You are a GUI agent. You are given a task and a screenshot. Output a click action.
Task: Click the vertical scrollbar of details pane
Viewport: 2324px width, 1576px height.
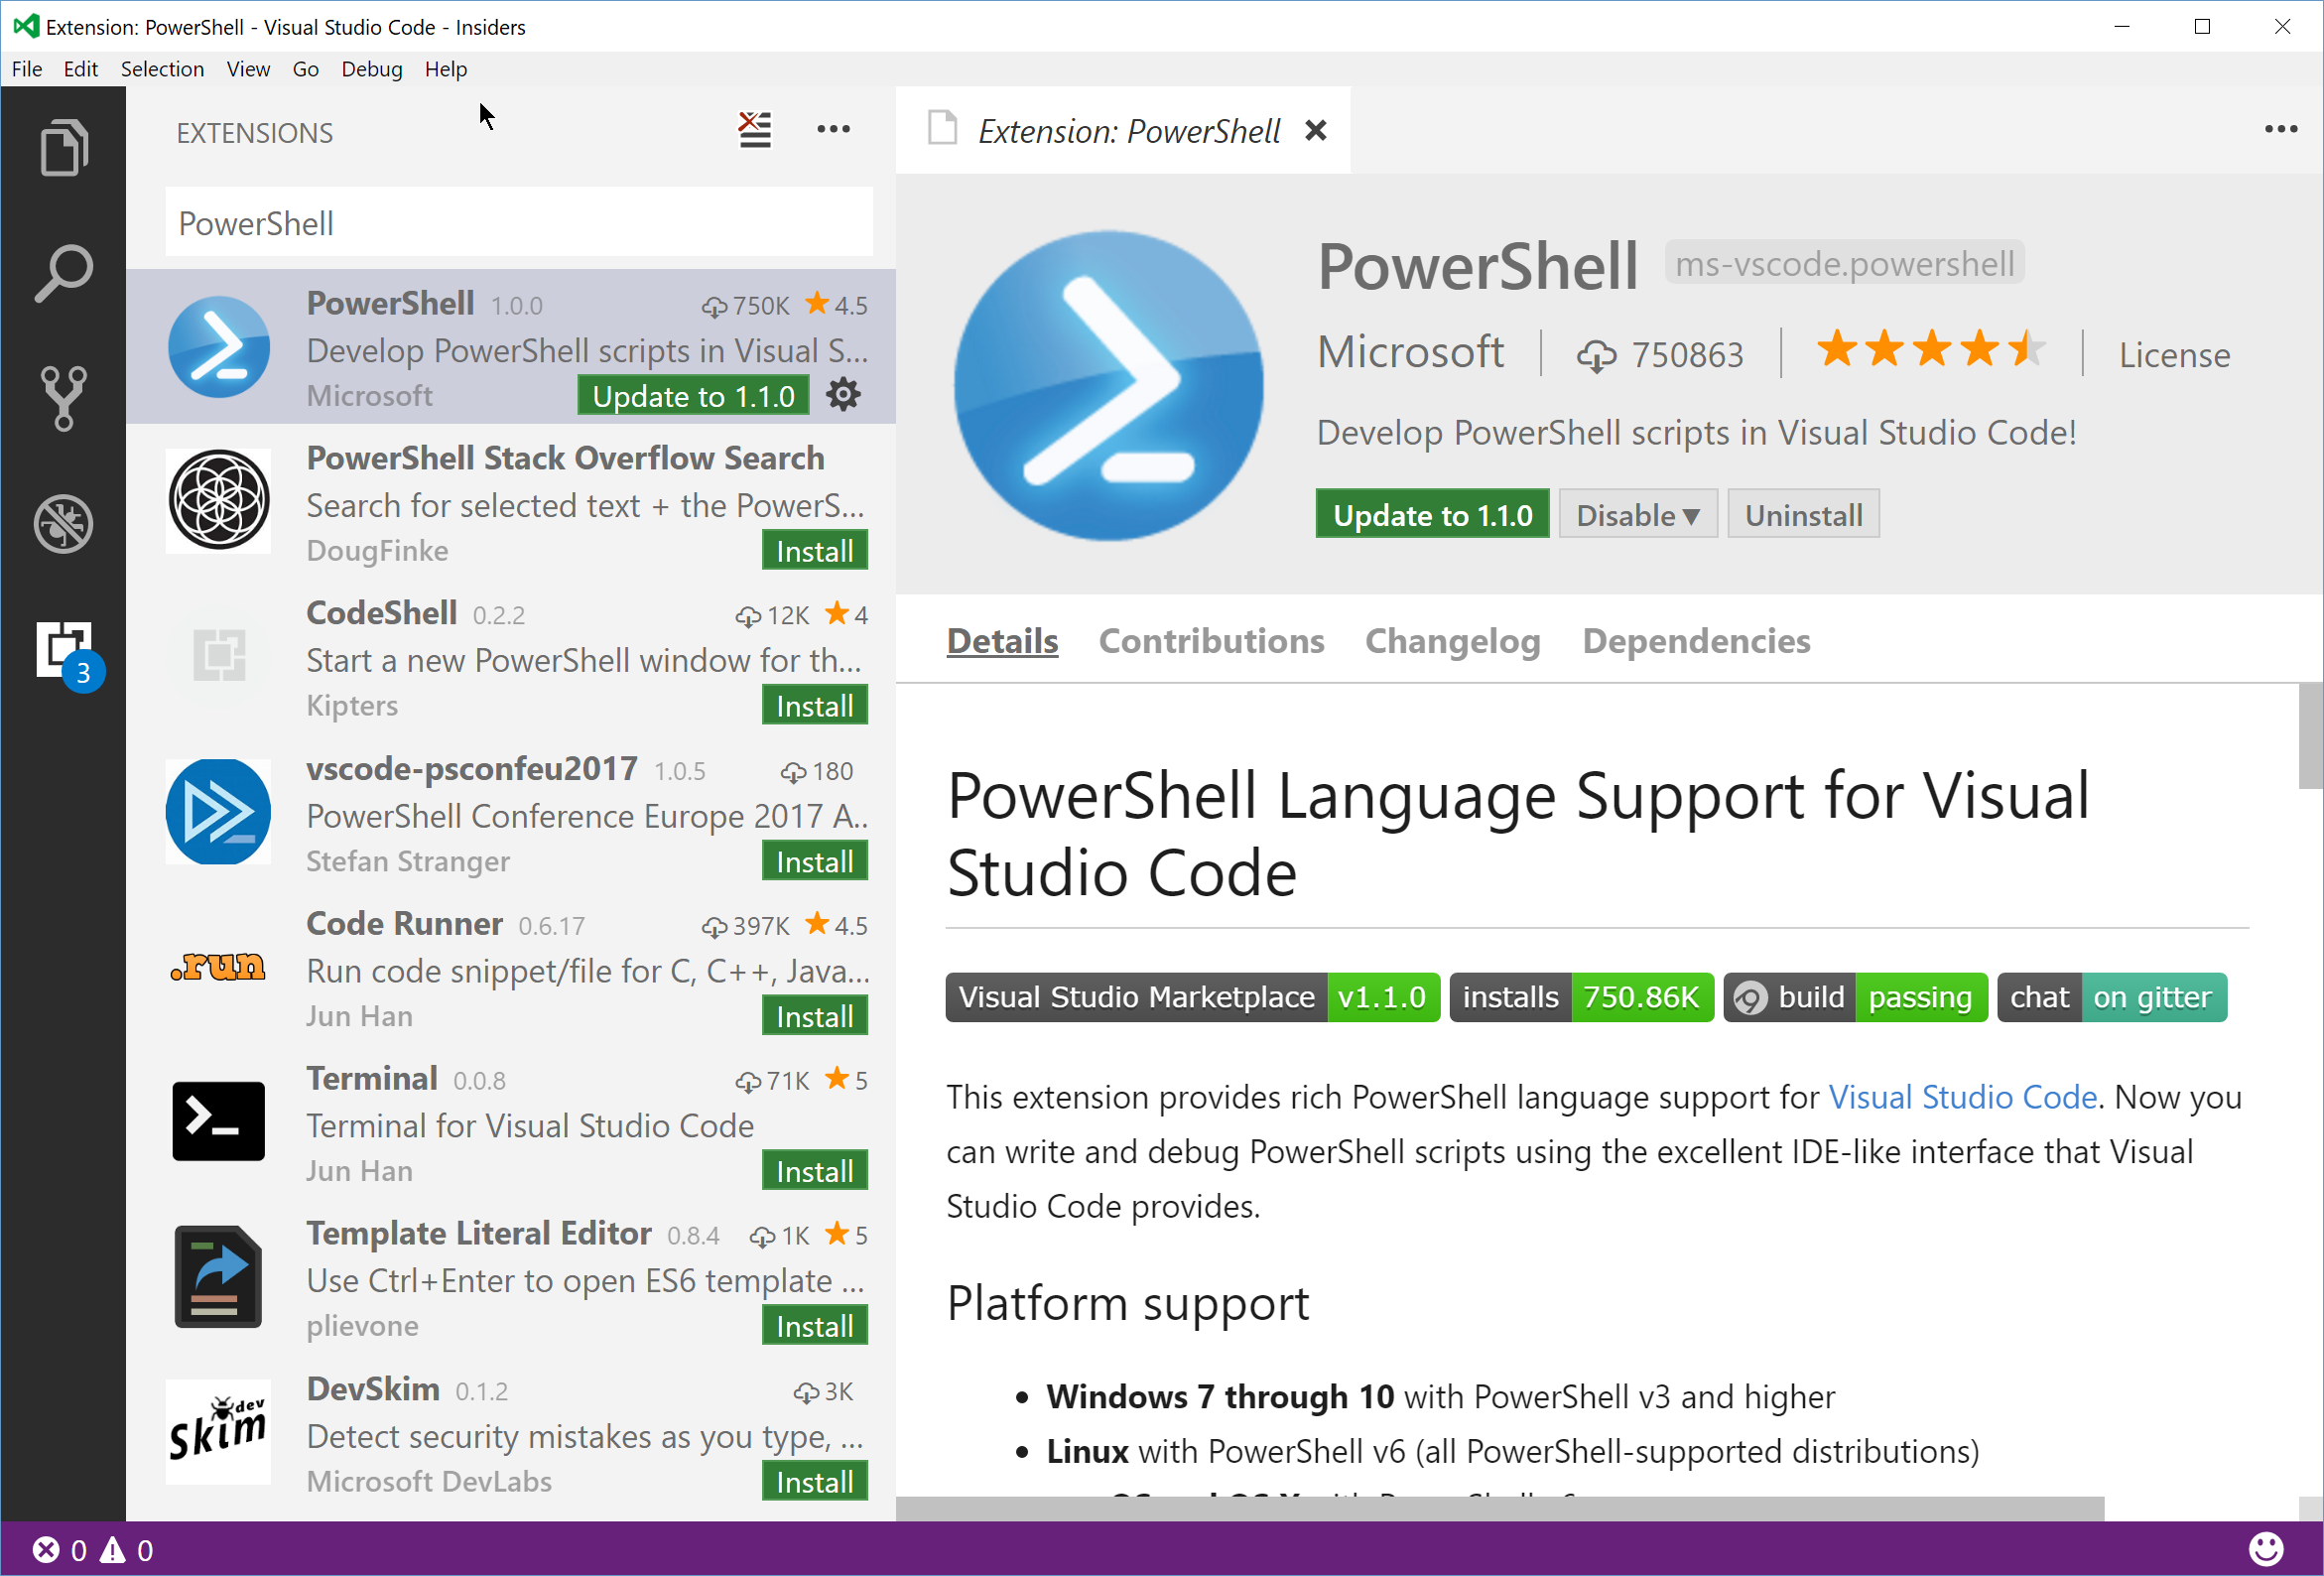pos(2310,735)
